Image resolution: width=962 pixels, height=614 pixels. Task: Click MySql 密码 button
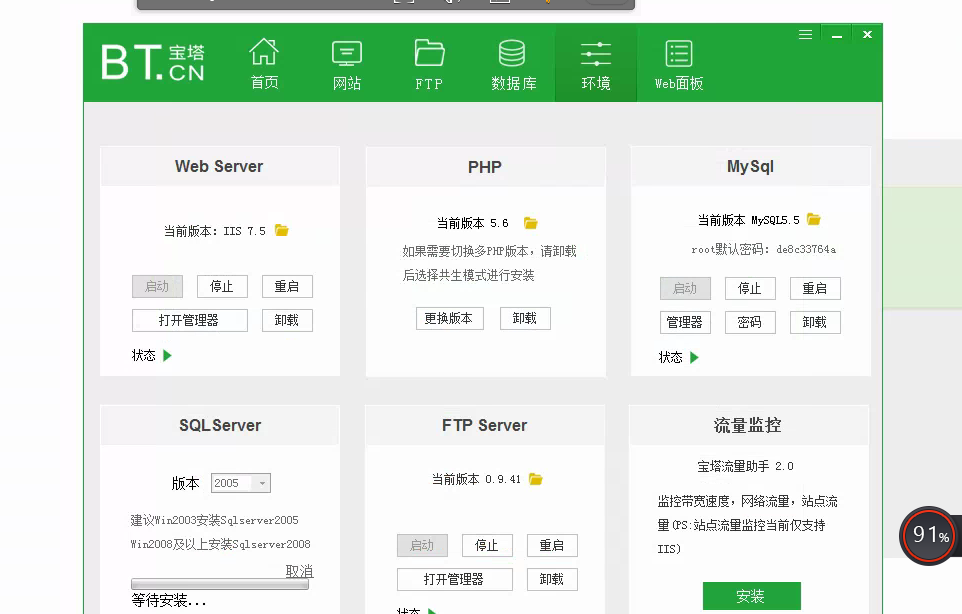tap(750, 322)
